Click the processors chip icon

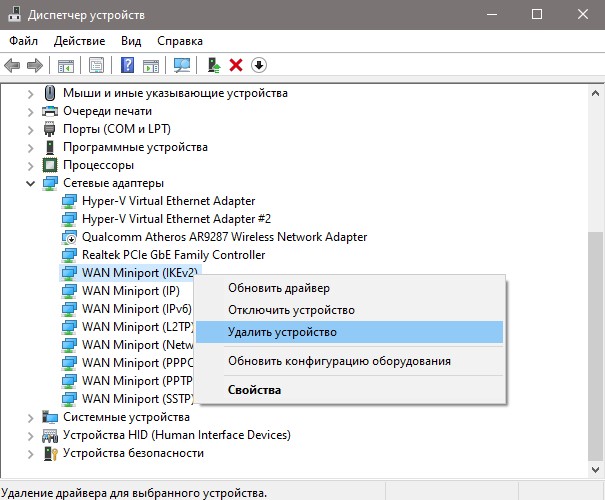(x=50, y=165)
